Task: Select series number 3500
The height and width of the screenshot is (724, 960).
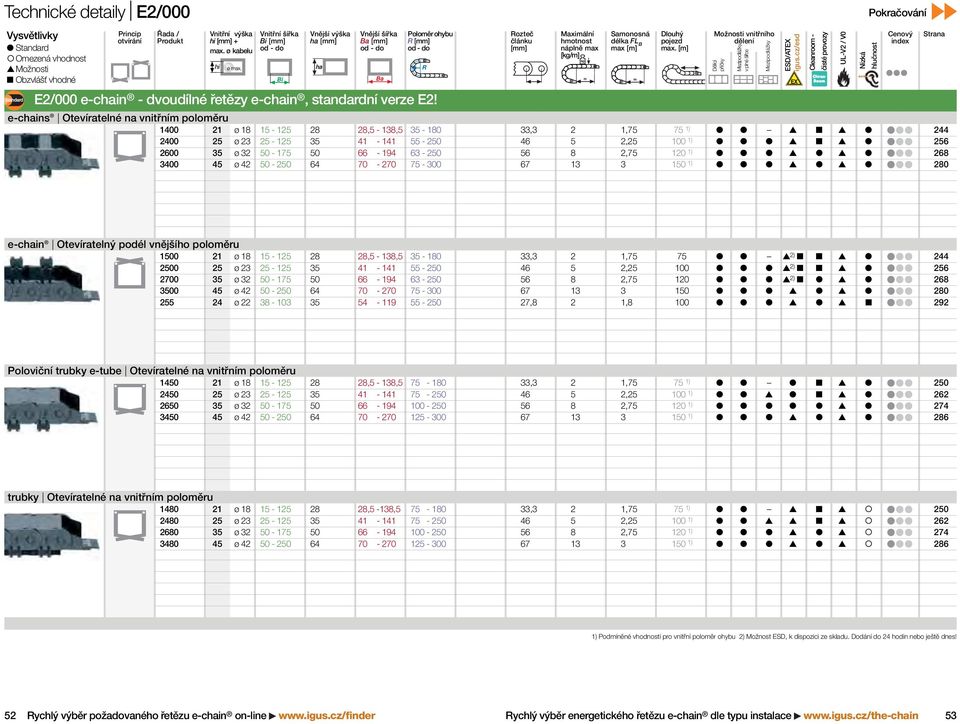Action: (x=169, y=291)
